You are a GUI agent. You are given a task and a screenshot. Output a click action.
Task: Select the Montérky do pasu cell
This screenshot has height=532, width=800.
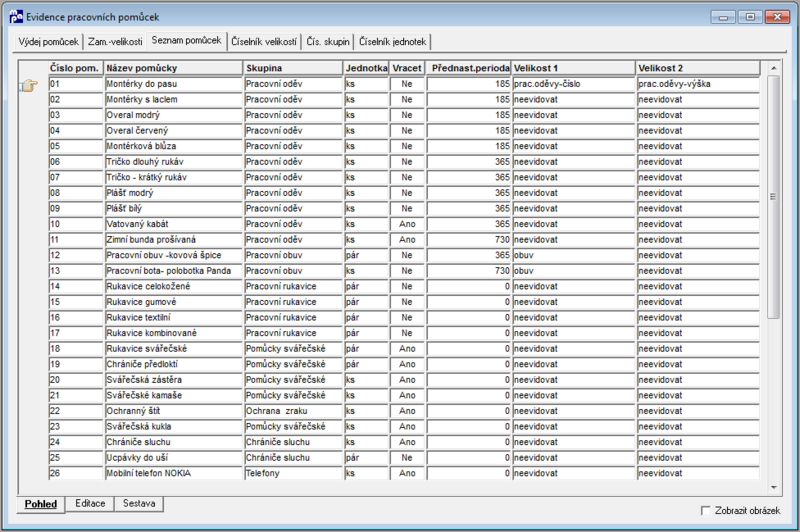point(173,84)
